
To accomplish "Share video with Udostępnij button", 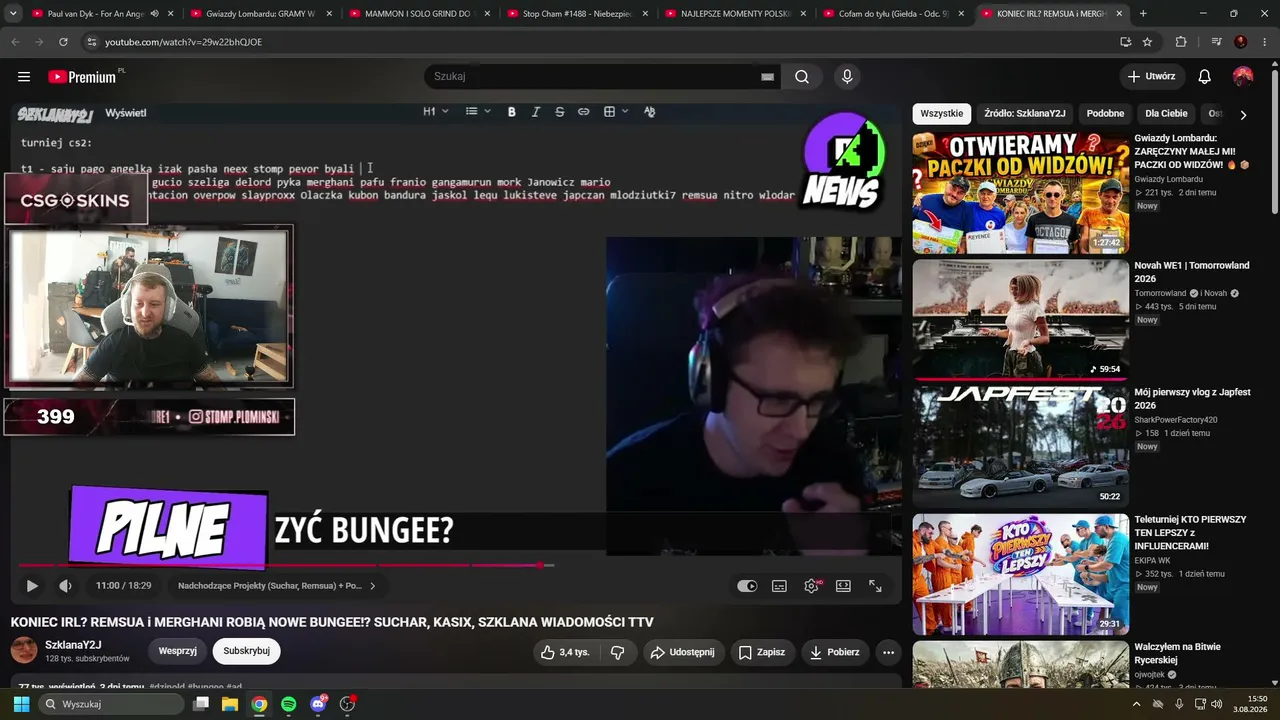I will coord(683,652).
